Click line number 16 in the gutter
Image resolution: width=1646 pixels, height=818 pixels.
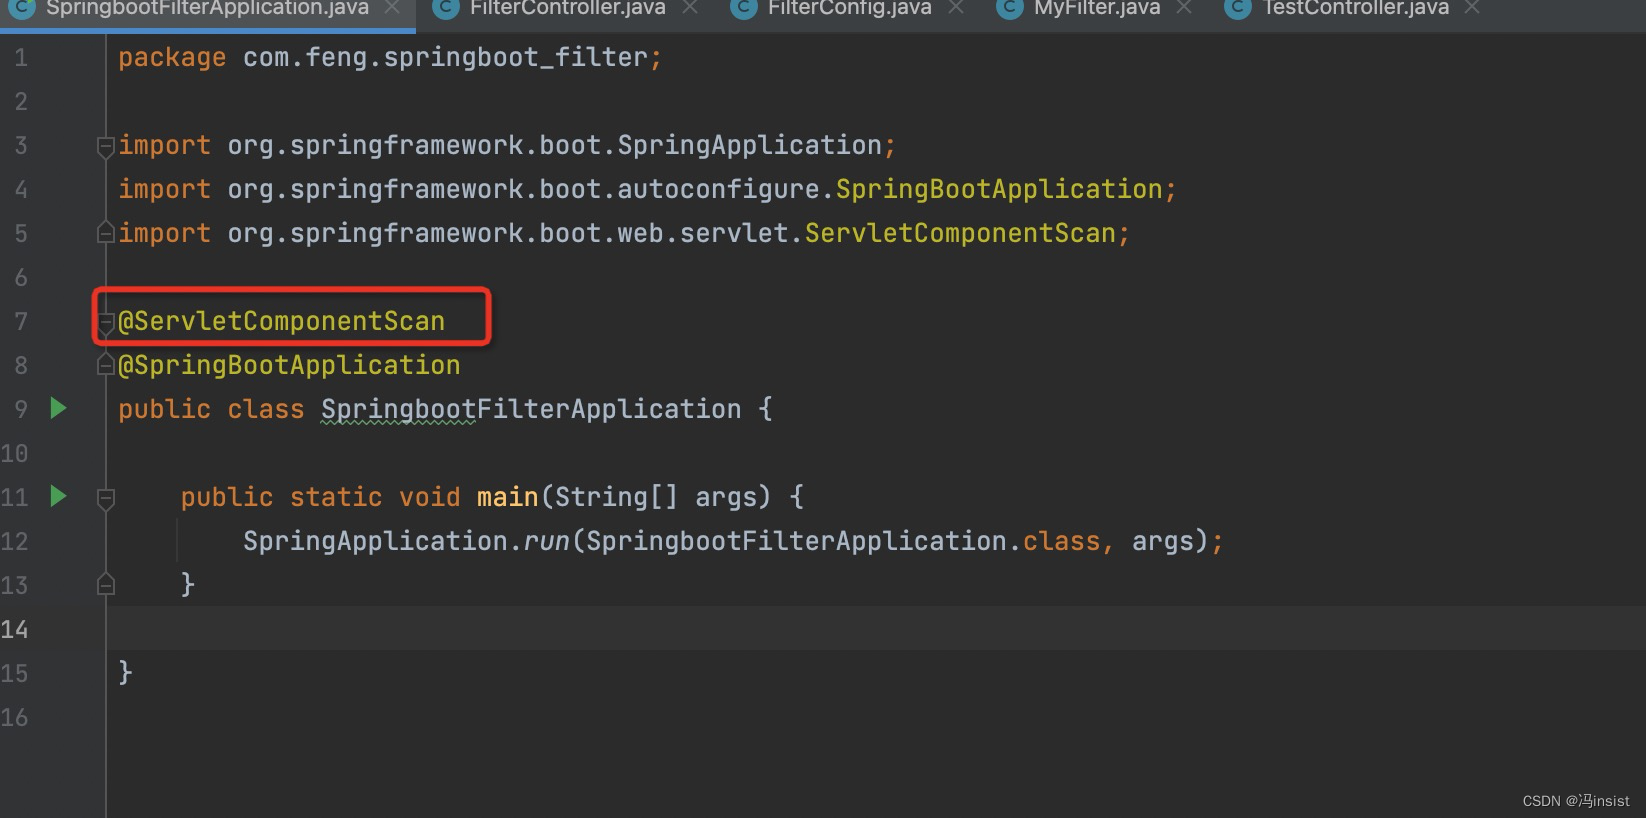coord(15,717)
